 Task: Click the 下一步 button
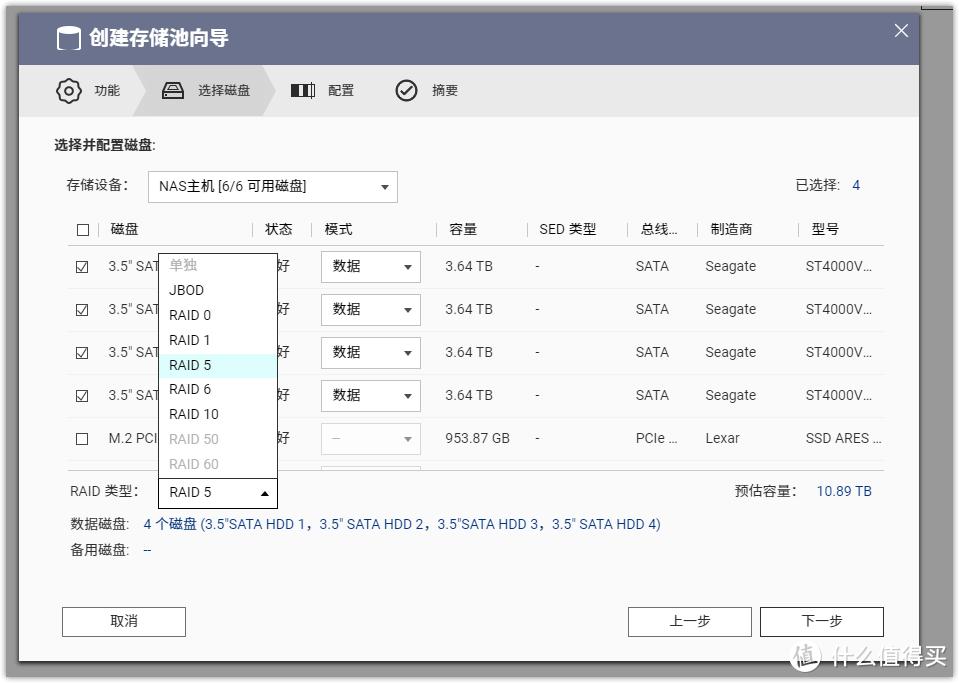pyautogui.click(x=821, y=621)
